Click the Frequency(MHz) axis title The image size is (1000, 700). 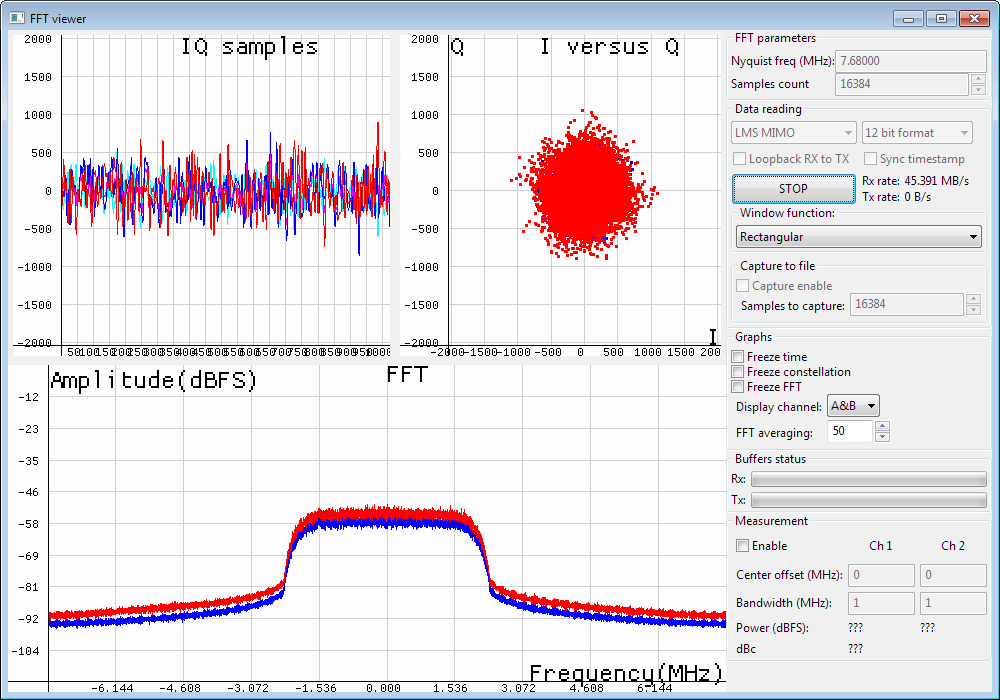point(627,673)
